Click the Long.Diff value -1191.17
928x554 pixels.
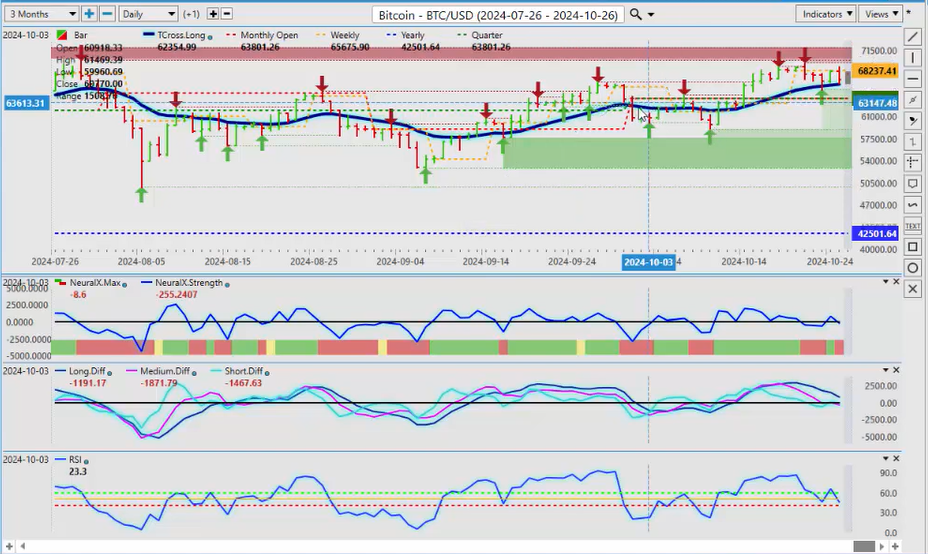88,383
